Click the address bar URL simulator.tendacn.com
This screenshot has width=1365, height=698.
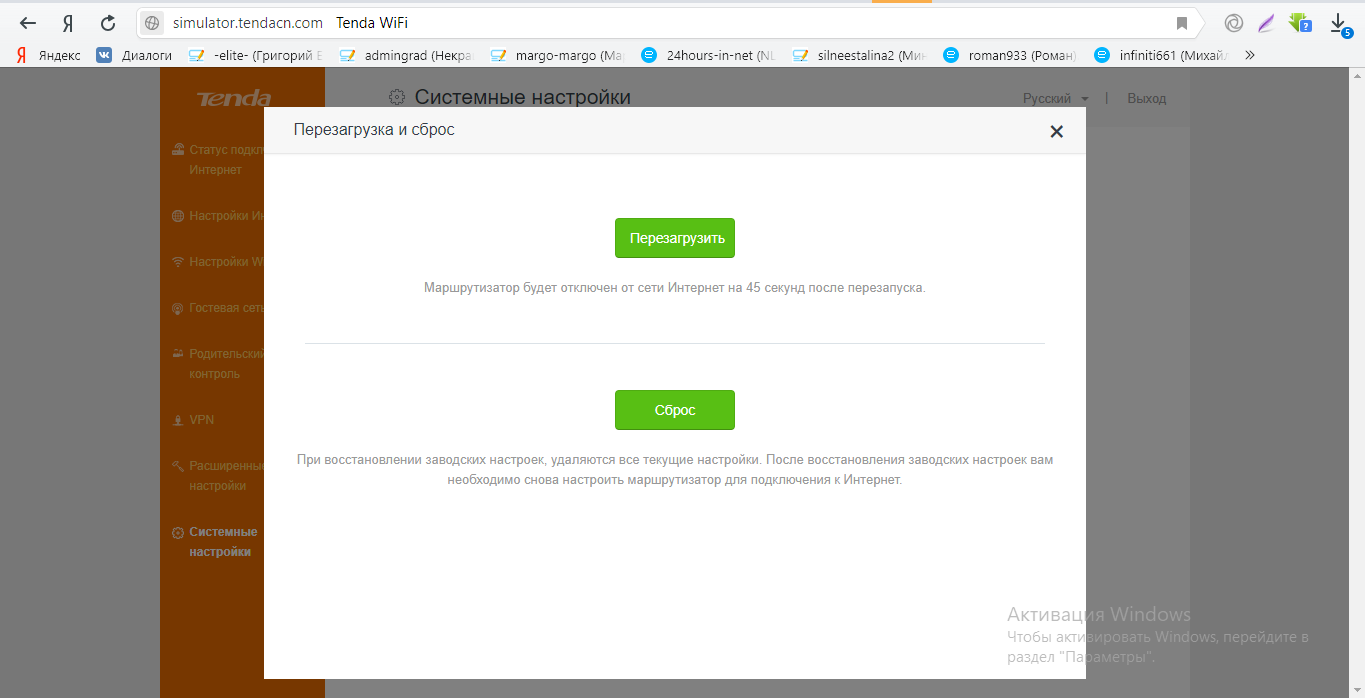[247, 23]
